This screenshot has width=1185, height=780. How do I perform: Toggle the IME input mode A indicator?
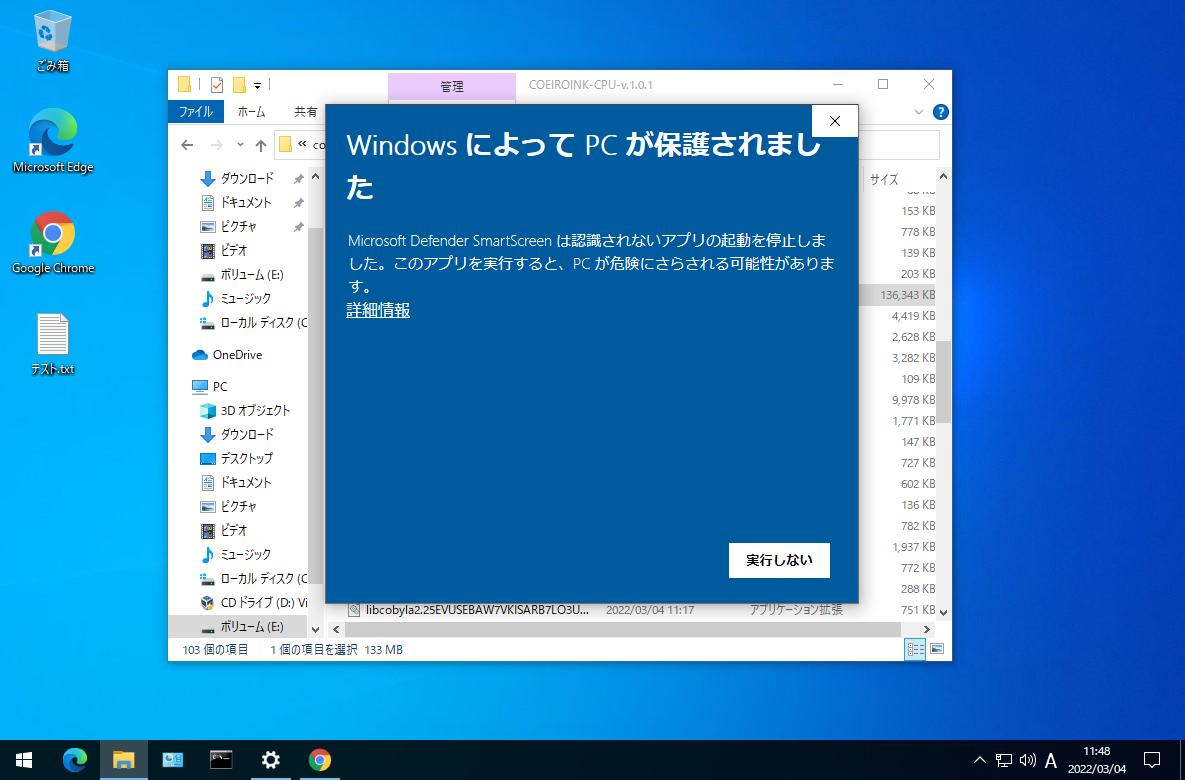(x=1050, y=760)
